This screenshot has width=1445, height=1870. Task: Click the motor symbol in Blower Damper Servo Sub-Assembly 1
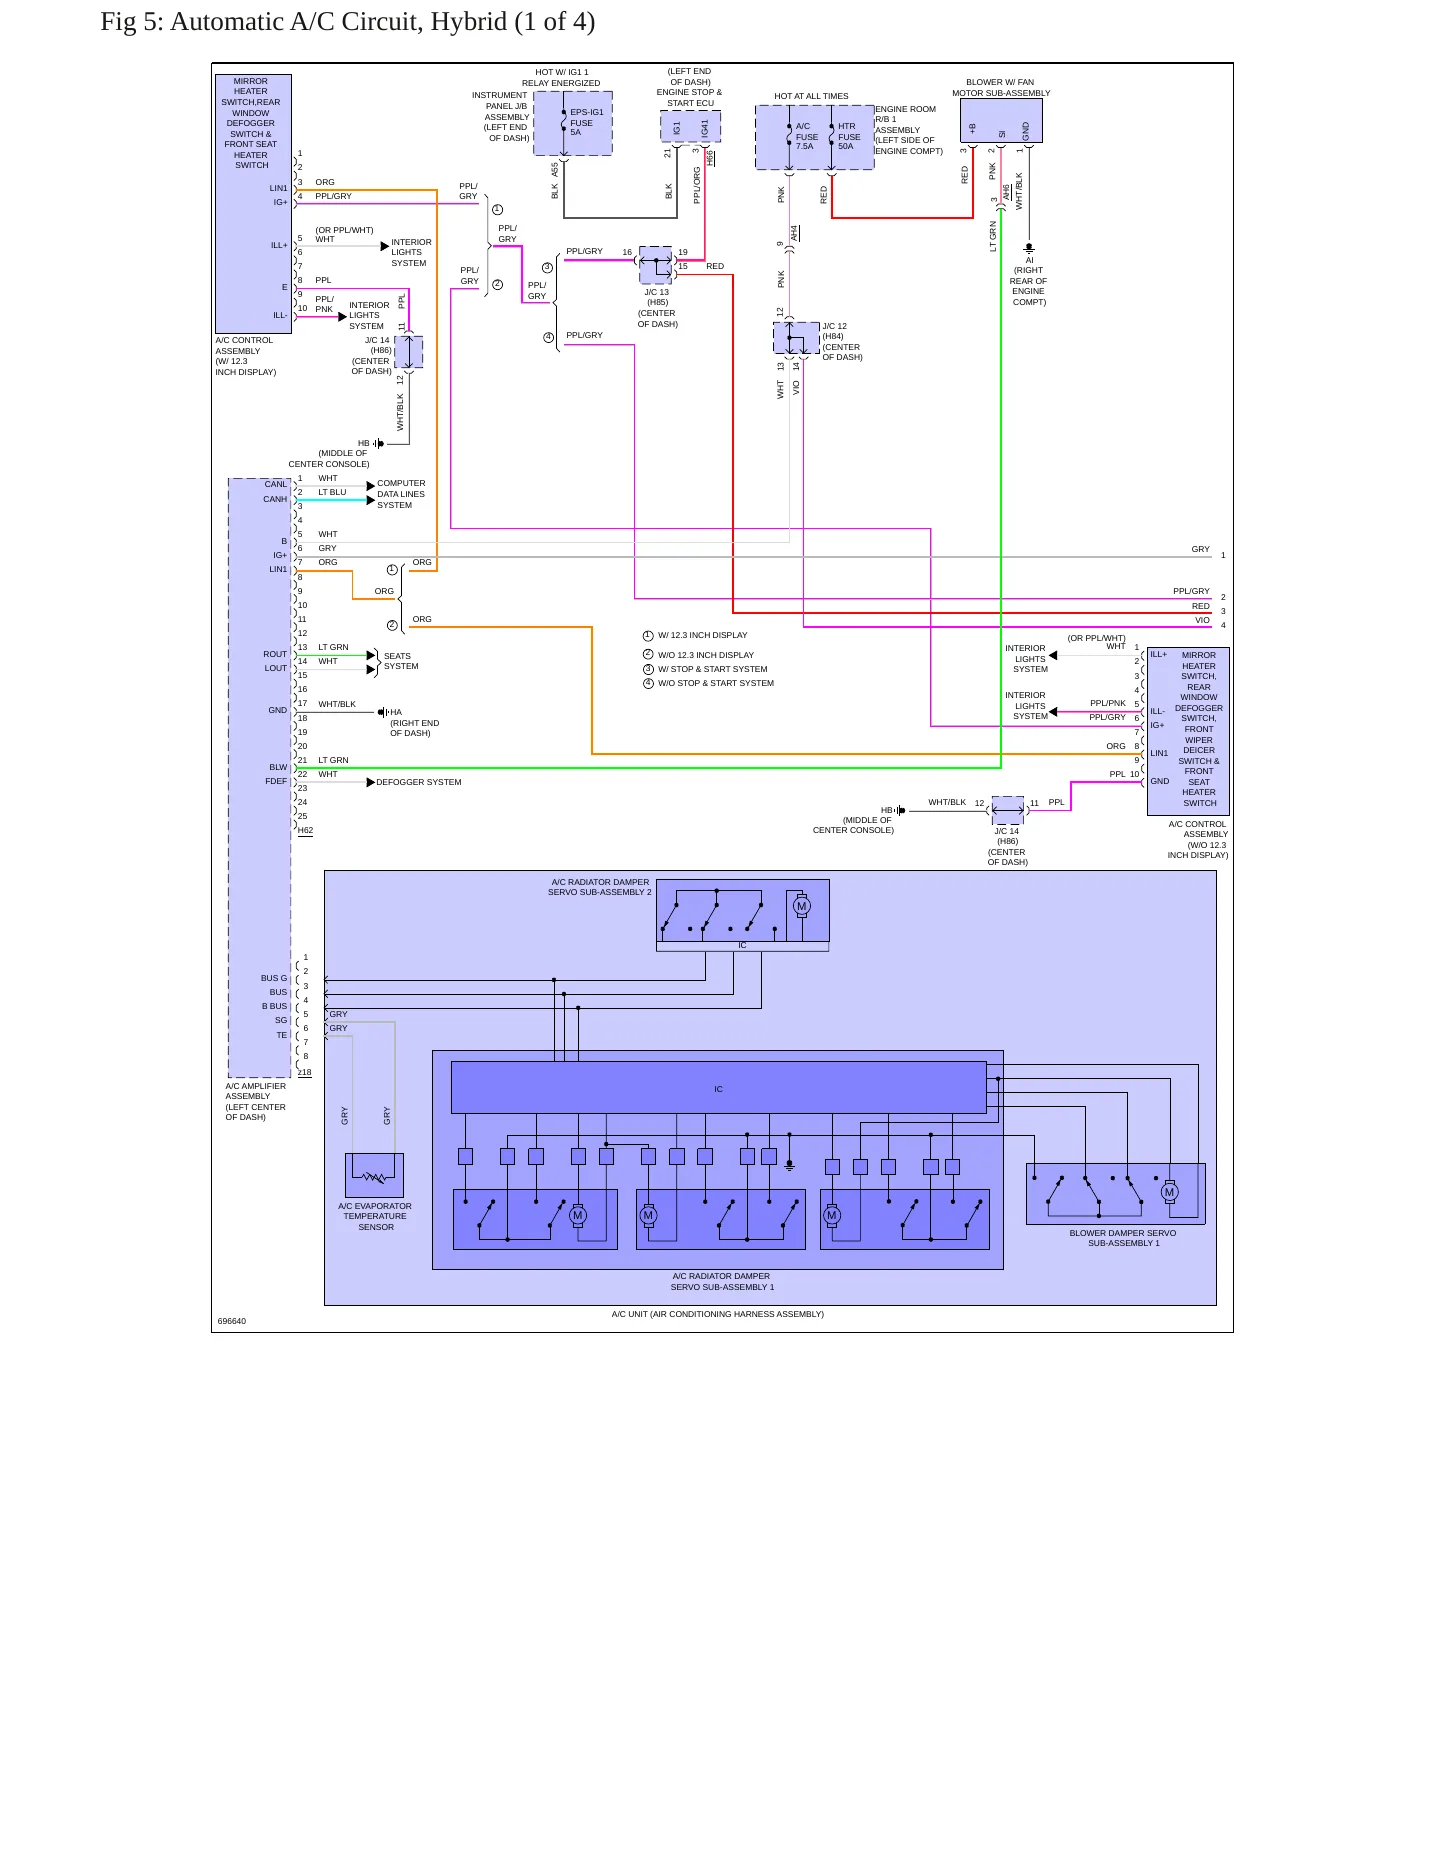coord(1169,1192)
